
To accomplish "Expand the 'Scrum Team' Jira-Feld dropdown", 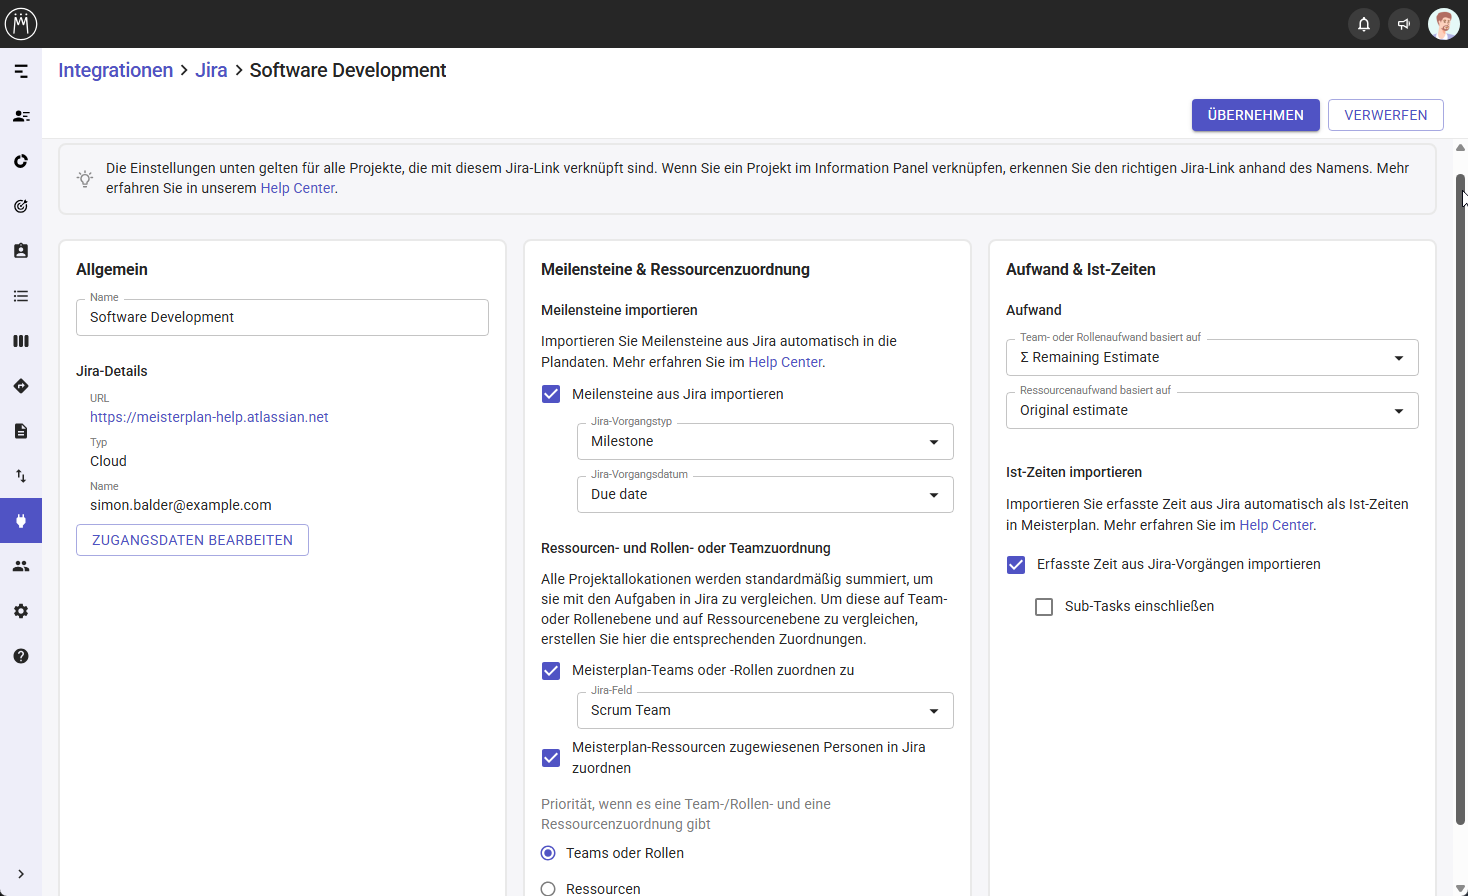I will (933, 710).
